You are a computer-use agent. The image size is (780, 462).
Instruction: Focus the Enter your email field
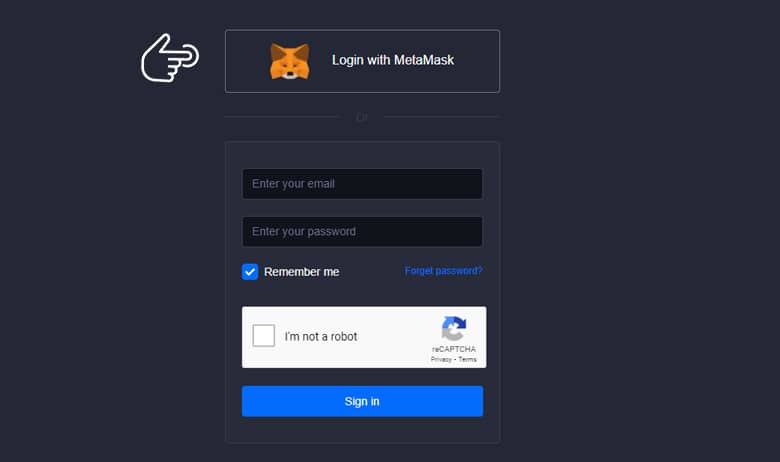[x=362, y=184]
